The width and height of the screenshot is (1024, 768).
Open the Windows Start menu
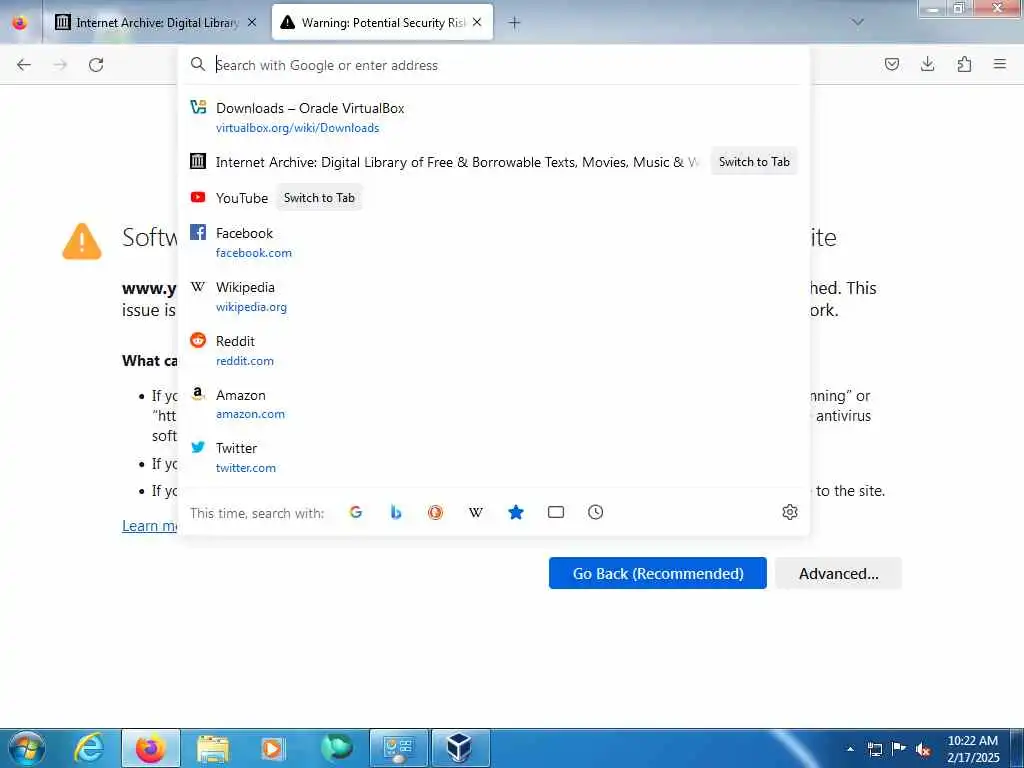pyautogui.click(x=26, y=748)
